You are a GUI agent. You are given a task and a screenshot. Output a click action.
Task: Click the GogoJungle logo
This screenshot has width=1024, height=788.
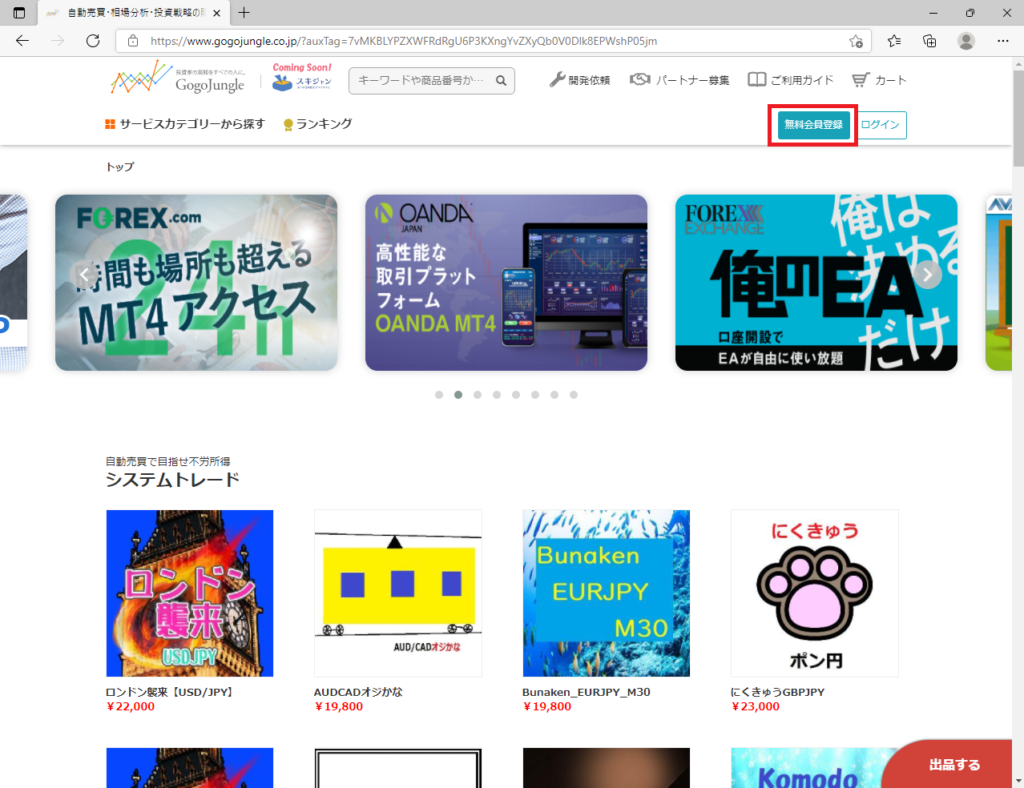(178, 78)
